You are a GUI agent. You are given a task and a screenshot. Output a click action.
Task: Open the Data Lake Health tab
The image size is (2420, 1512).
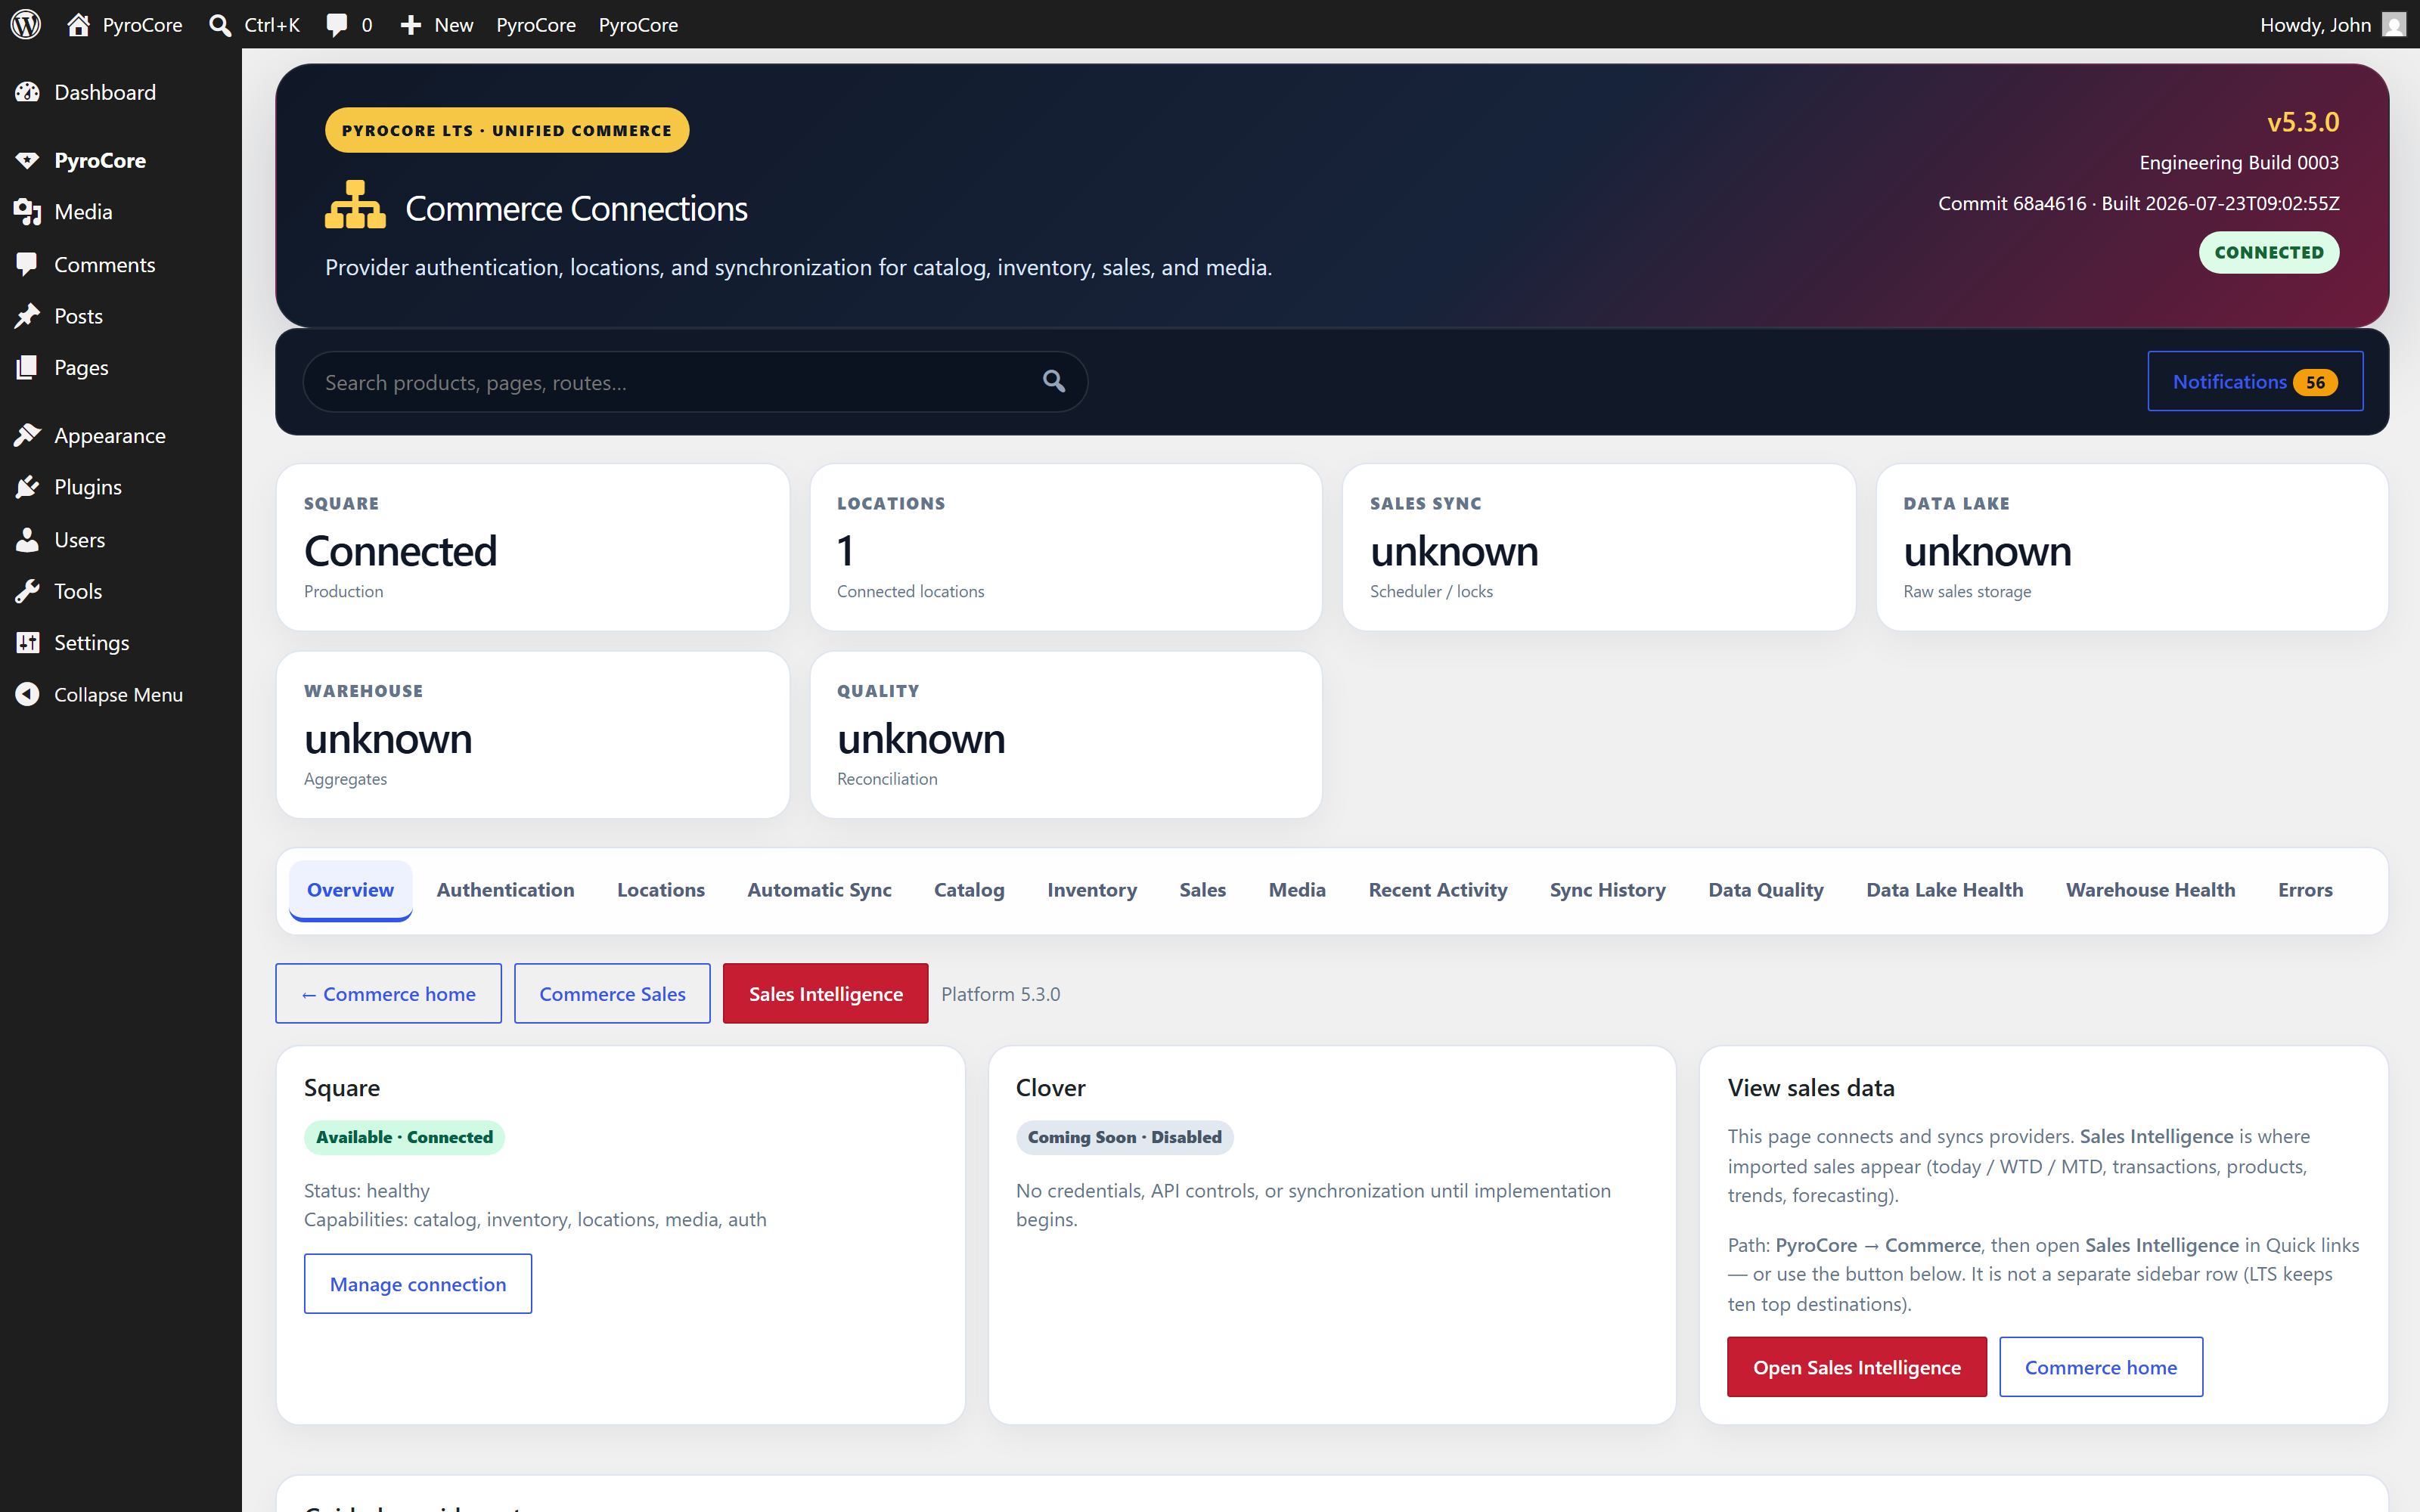click(1945, 890)
